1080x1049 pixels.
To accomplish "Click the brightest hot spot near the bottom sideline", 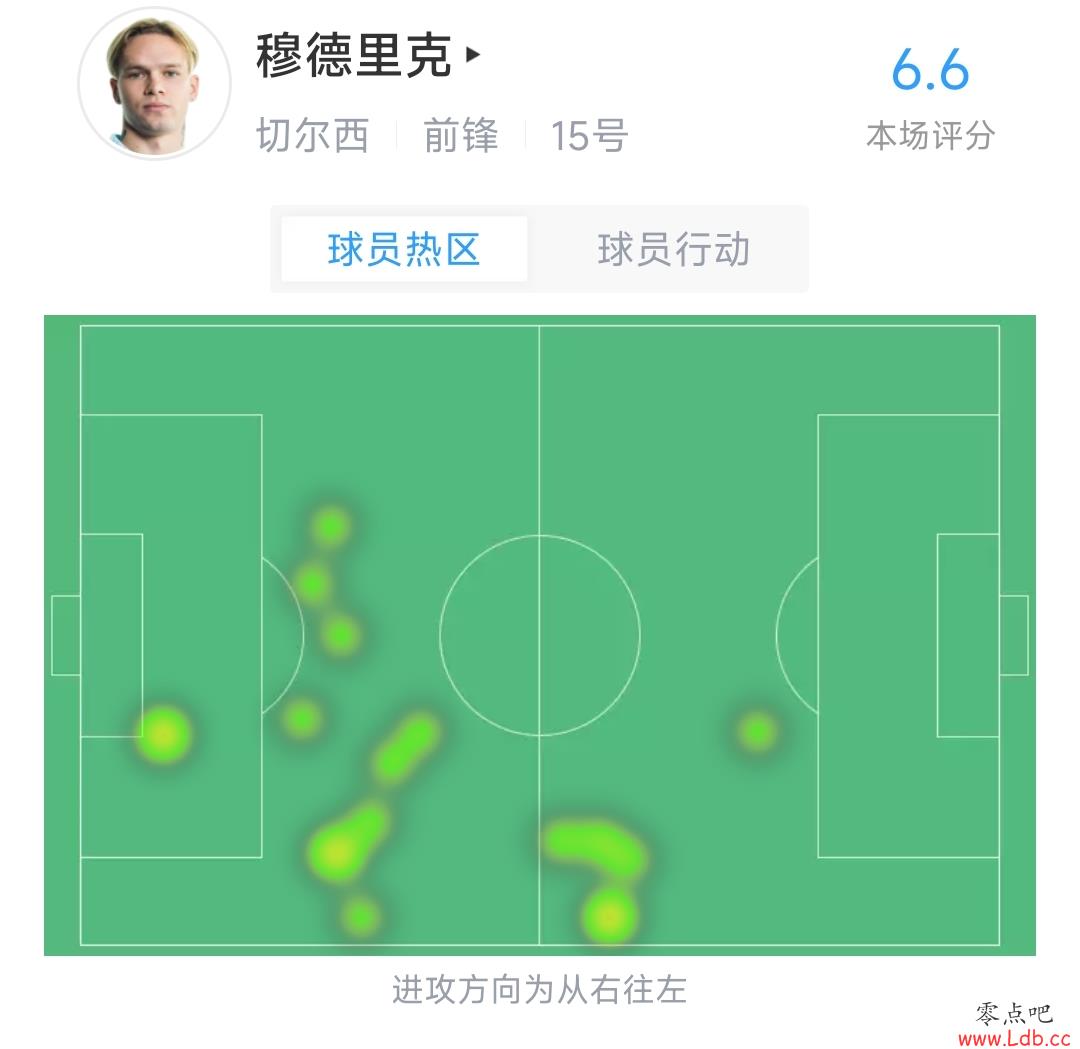I will pos(609,917).
